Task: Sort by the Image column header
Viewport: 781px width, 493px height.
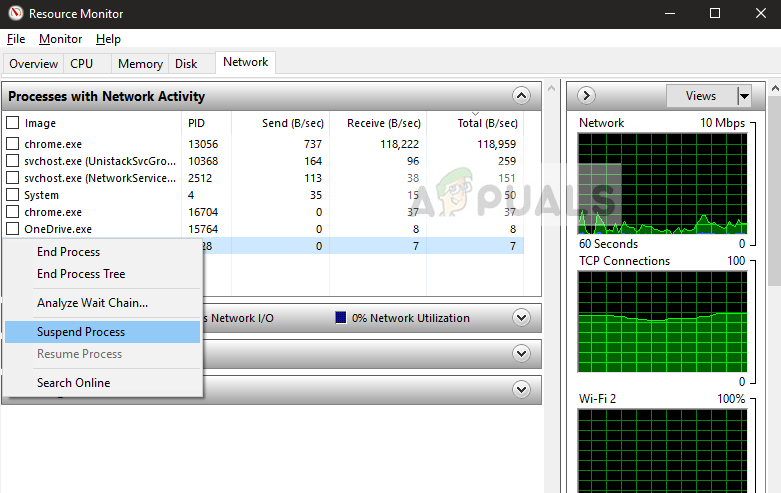Action: click(40, 123)
